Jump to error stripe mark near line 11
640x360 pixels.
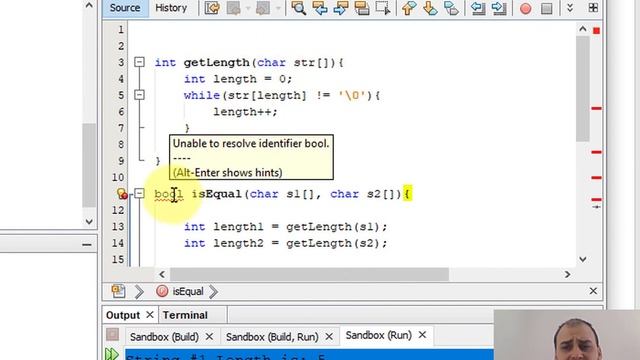pos(596,200)
